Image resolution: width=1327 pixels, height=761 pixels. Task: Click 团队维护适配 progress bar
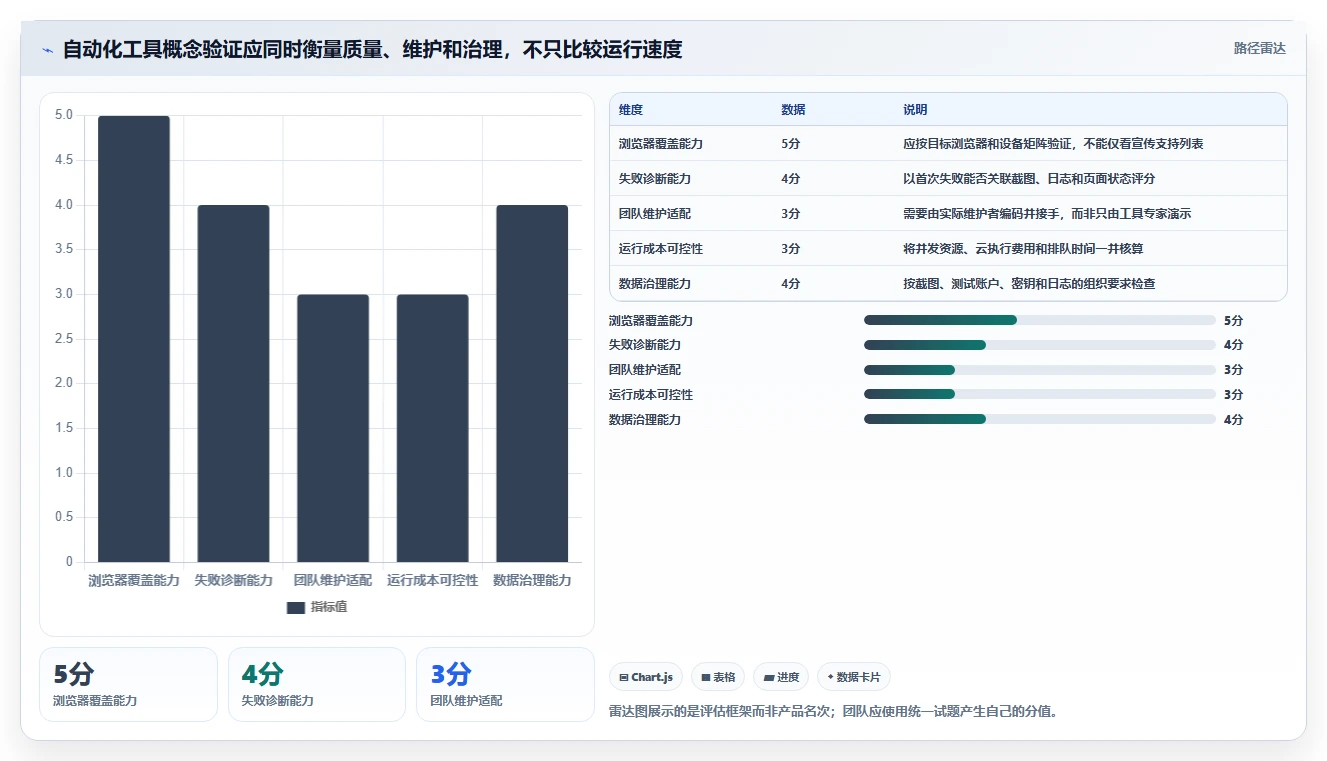[x=1039, y=370]
